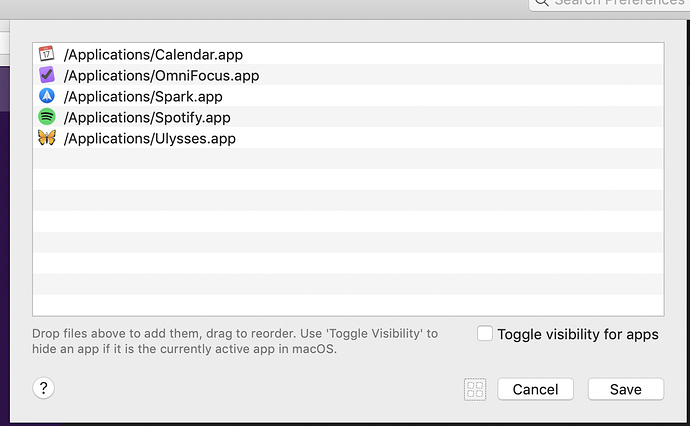Open help with the question mark button
The image size is (690, 426).
tap(44, 388)
